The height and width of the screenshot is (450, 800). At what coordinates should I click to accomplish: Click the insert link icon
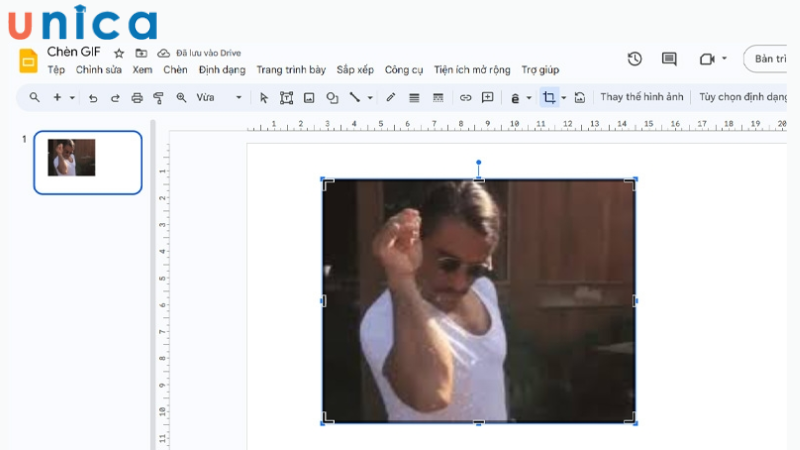[465, 98]
